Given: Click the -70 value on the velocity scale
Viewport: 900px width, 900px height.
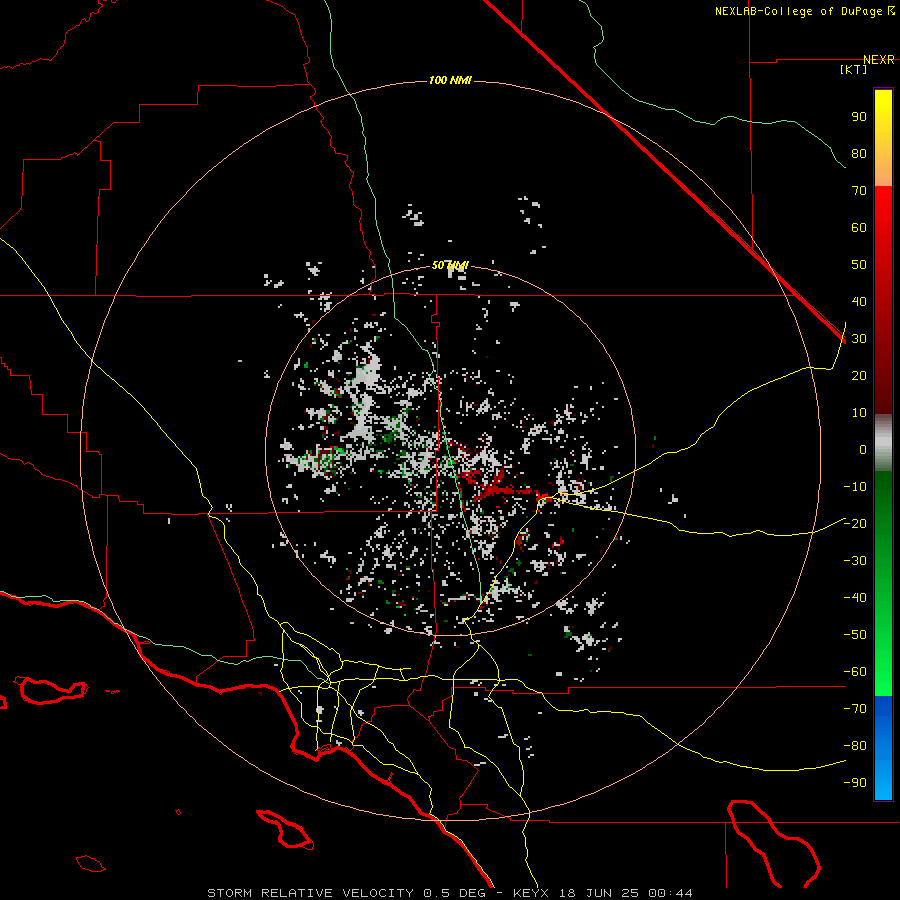Looking at the screenshot, I should click(x=855, y=709).
